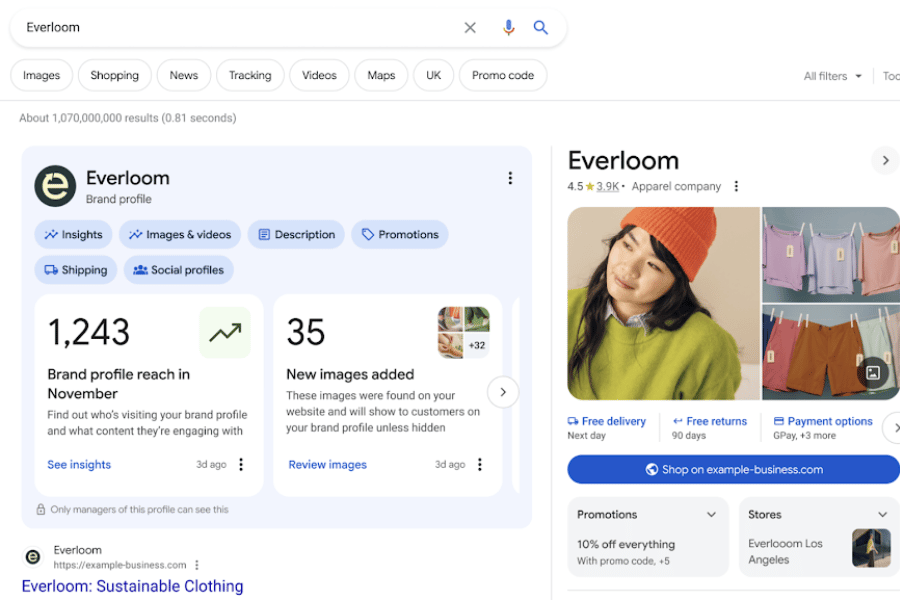The image size is (900, 600).
Task: Open the Description chip
Action: pyautogui.click(x=296, y=234)
